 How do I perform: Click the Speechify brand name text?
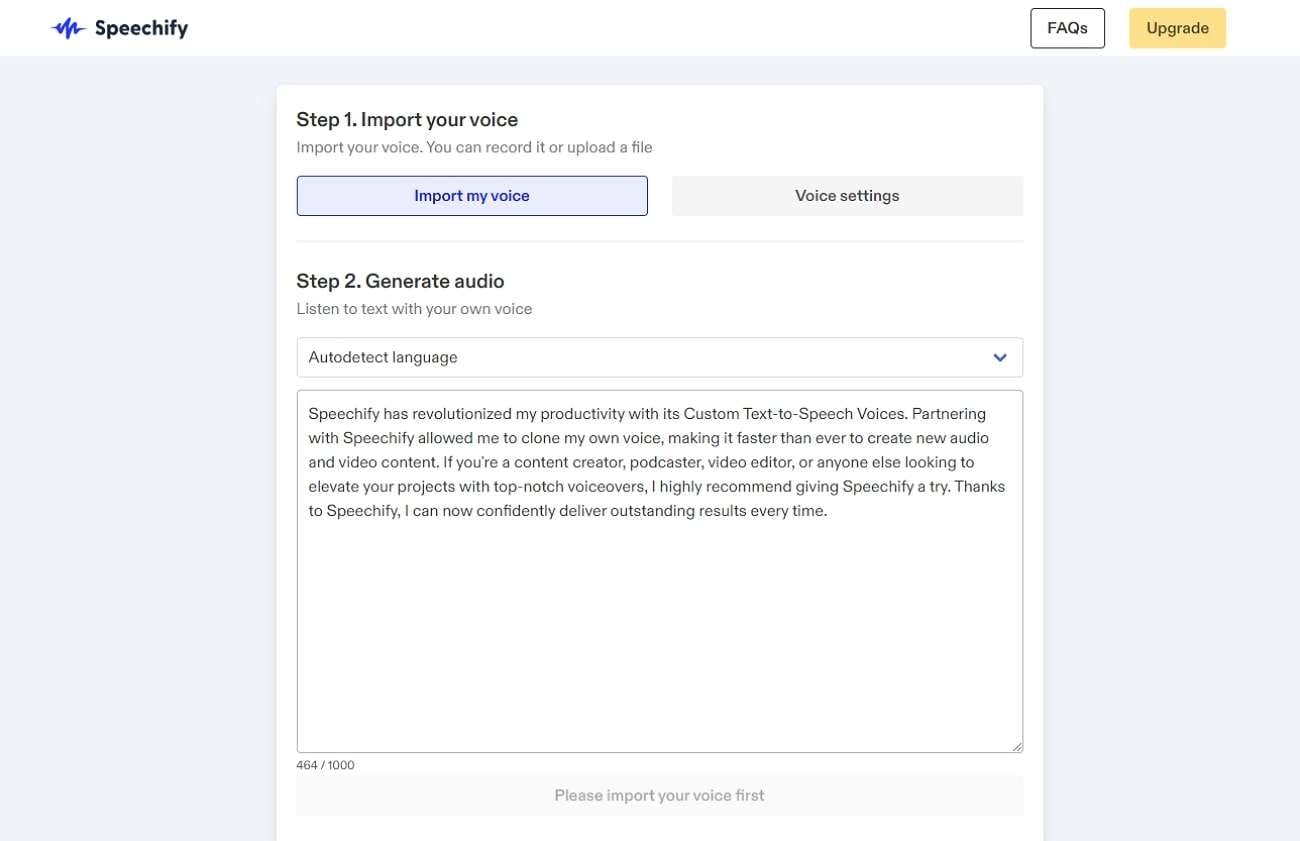[x=141, y=29]
